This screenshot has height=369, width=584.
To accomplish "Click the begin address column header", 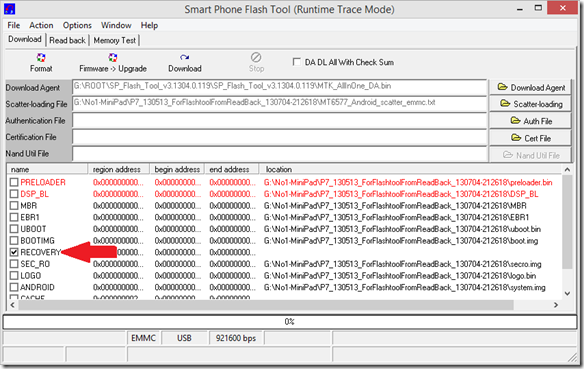I will pos(177,169).
